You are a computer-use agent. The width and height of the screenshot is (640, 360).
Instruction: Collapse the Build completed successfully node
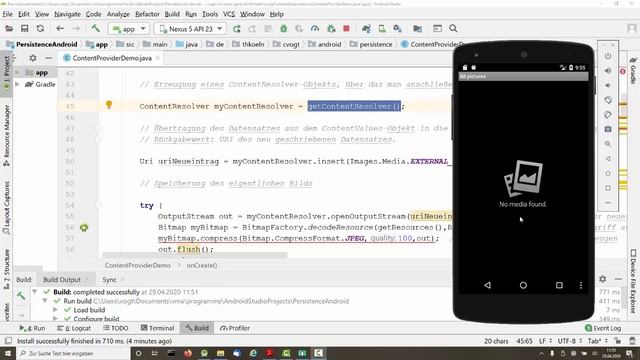[35, 292]
